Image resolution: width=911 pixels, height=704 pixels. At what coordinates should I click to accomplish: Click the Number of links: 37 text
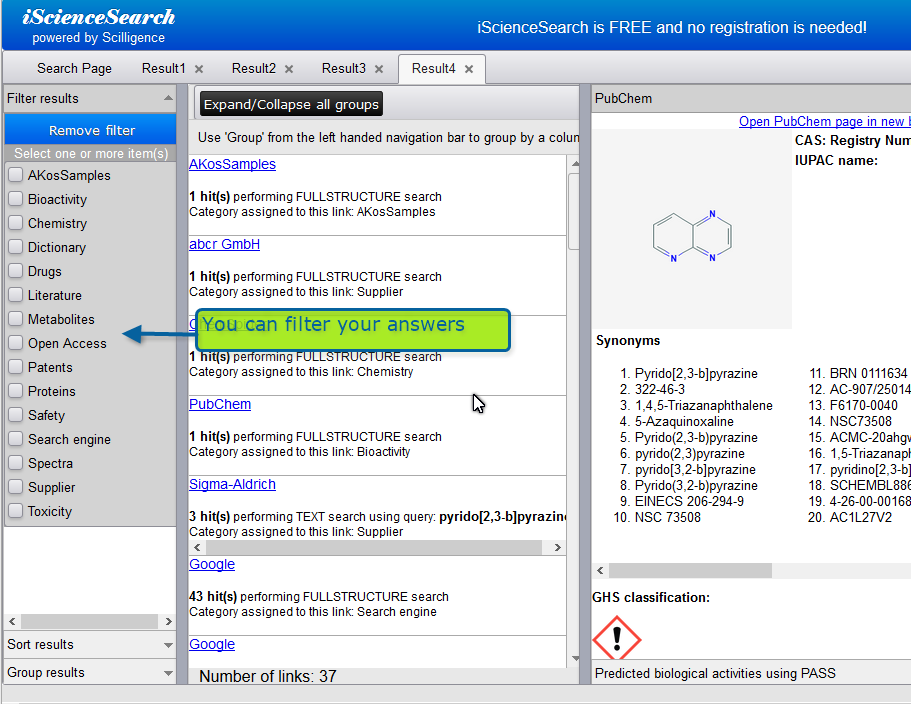(268, 676)
